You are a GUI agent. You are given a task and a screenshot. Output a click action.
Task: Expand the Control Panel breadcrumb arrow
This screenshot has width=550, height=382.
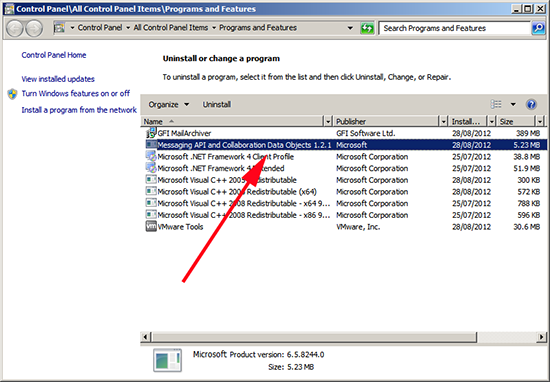pos(128,28)
